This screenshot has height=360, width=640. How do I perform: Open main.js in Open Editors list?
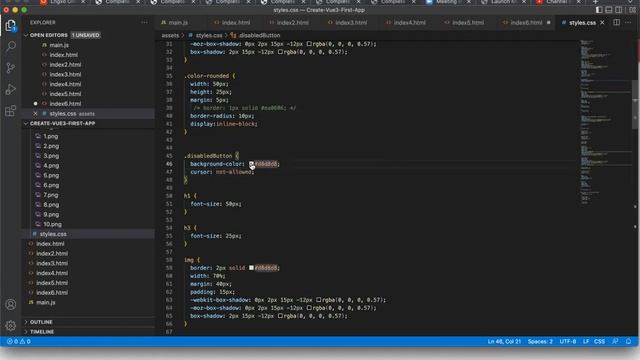tap(59, 45)
